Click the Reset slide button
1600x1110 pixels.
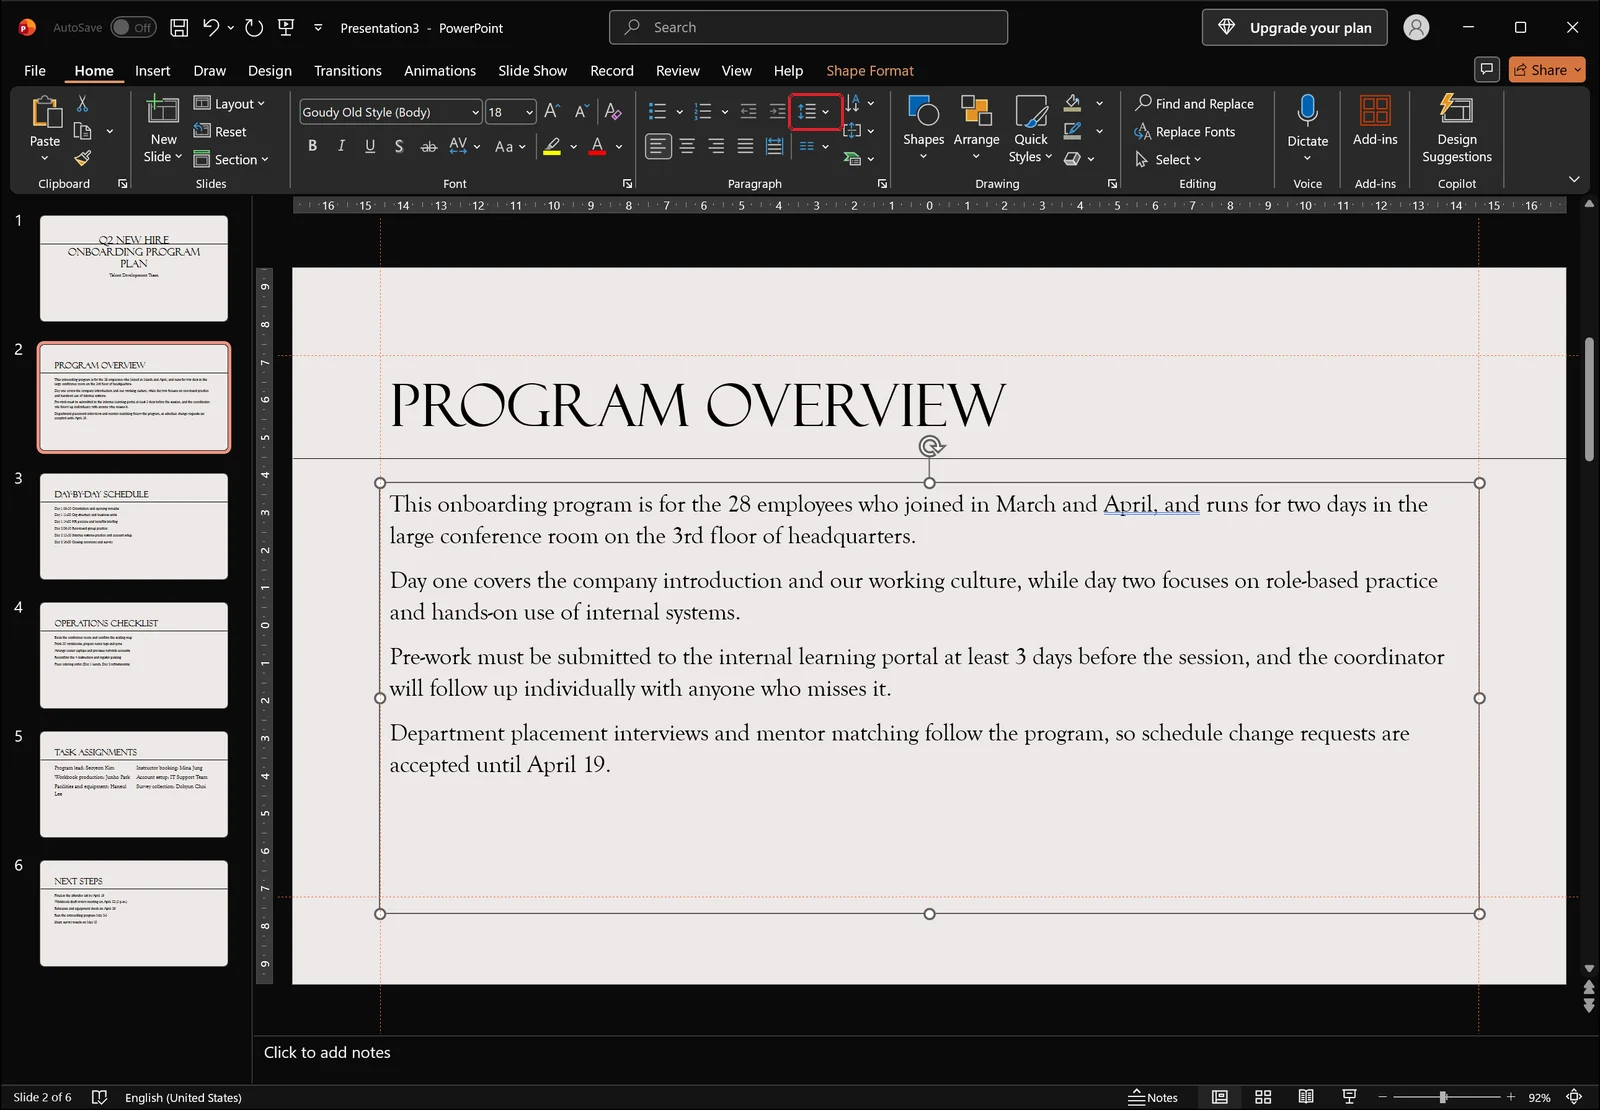(x=220, y=131)
